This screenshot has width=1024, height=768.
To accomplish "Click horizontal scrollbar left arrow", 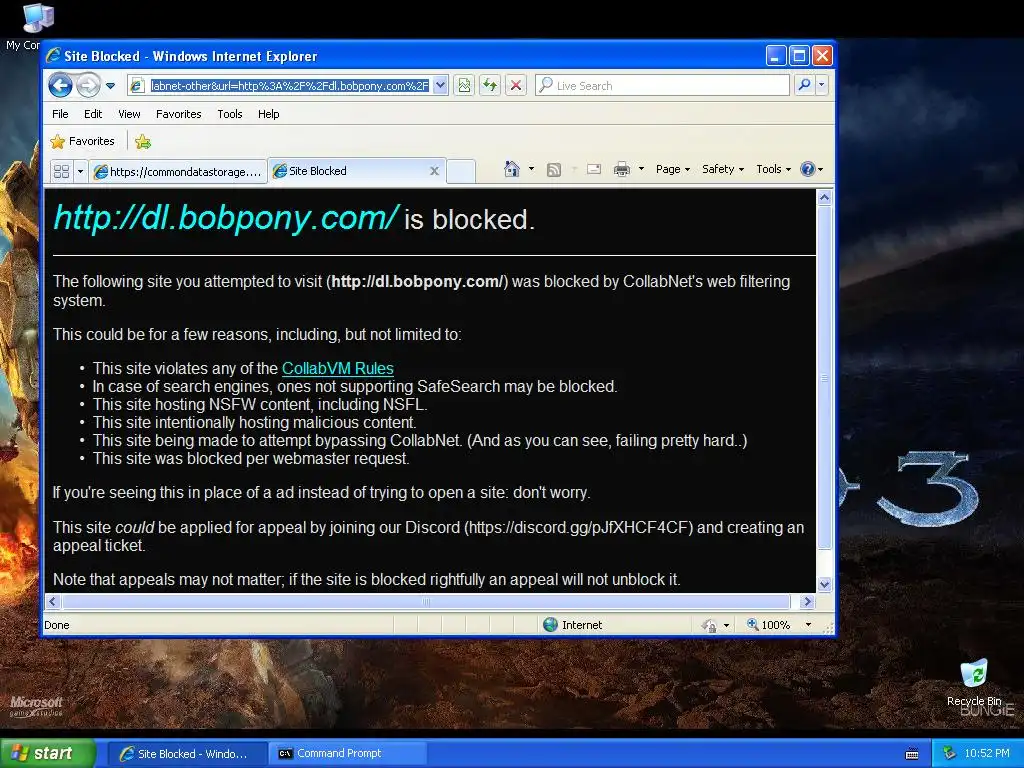I will pyautogui.click(x=53, y=601).
